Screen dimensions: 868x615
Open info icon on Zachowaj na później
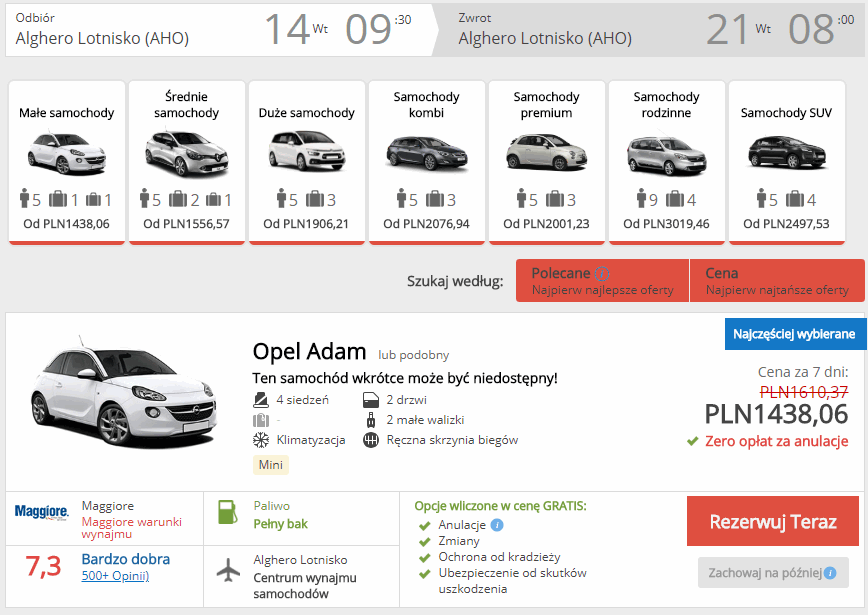point(830,573)
